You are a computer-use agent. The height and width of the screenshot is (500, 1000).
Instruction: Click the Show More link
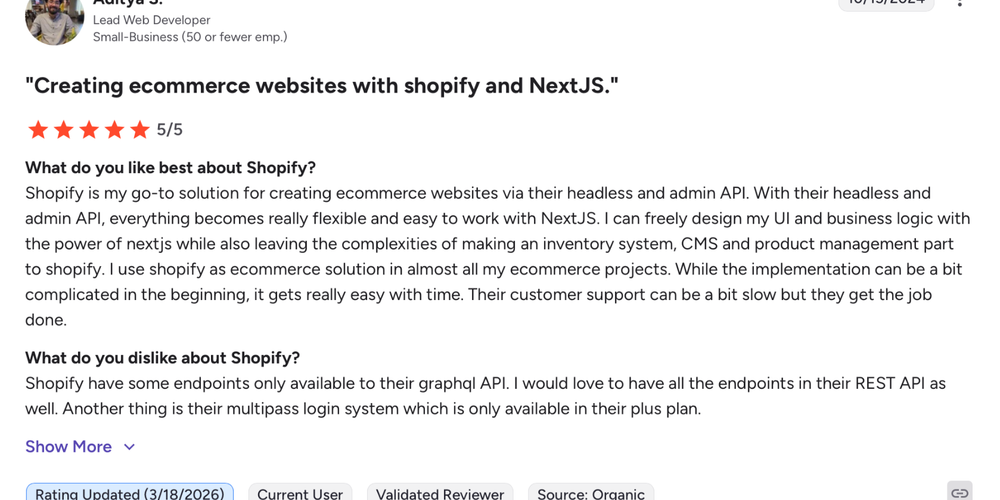pos(68,447)
